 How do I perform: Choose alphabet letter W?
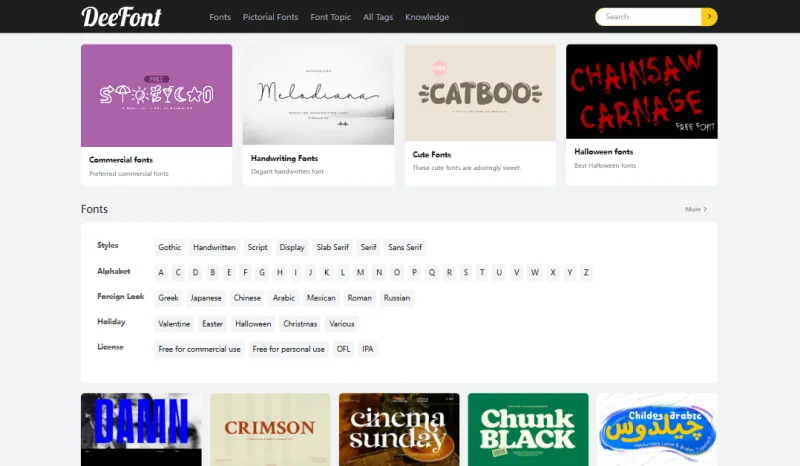coord(535,273)
